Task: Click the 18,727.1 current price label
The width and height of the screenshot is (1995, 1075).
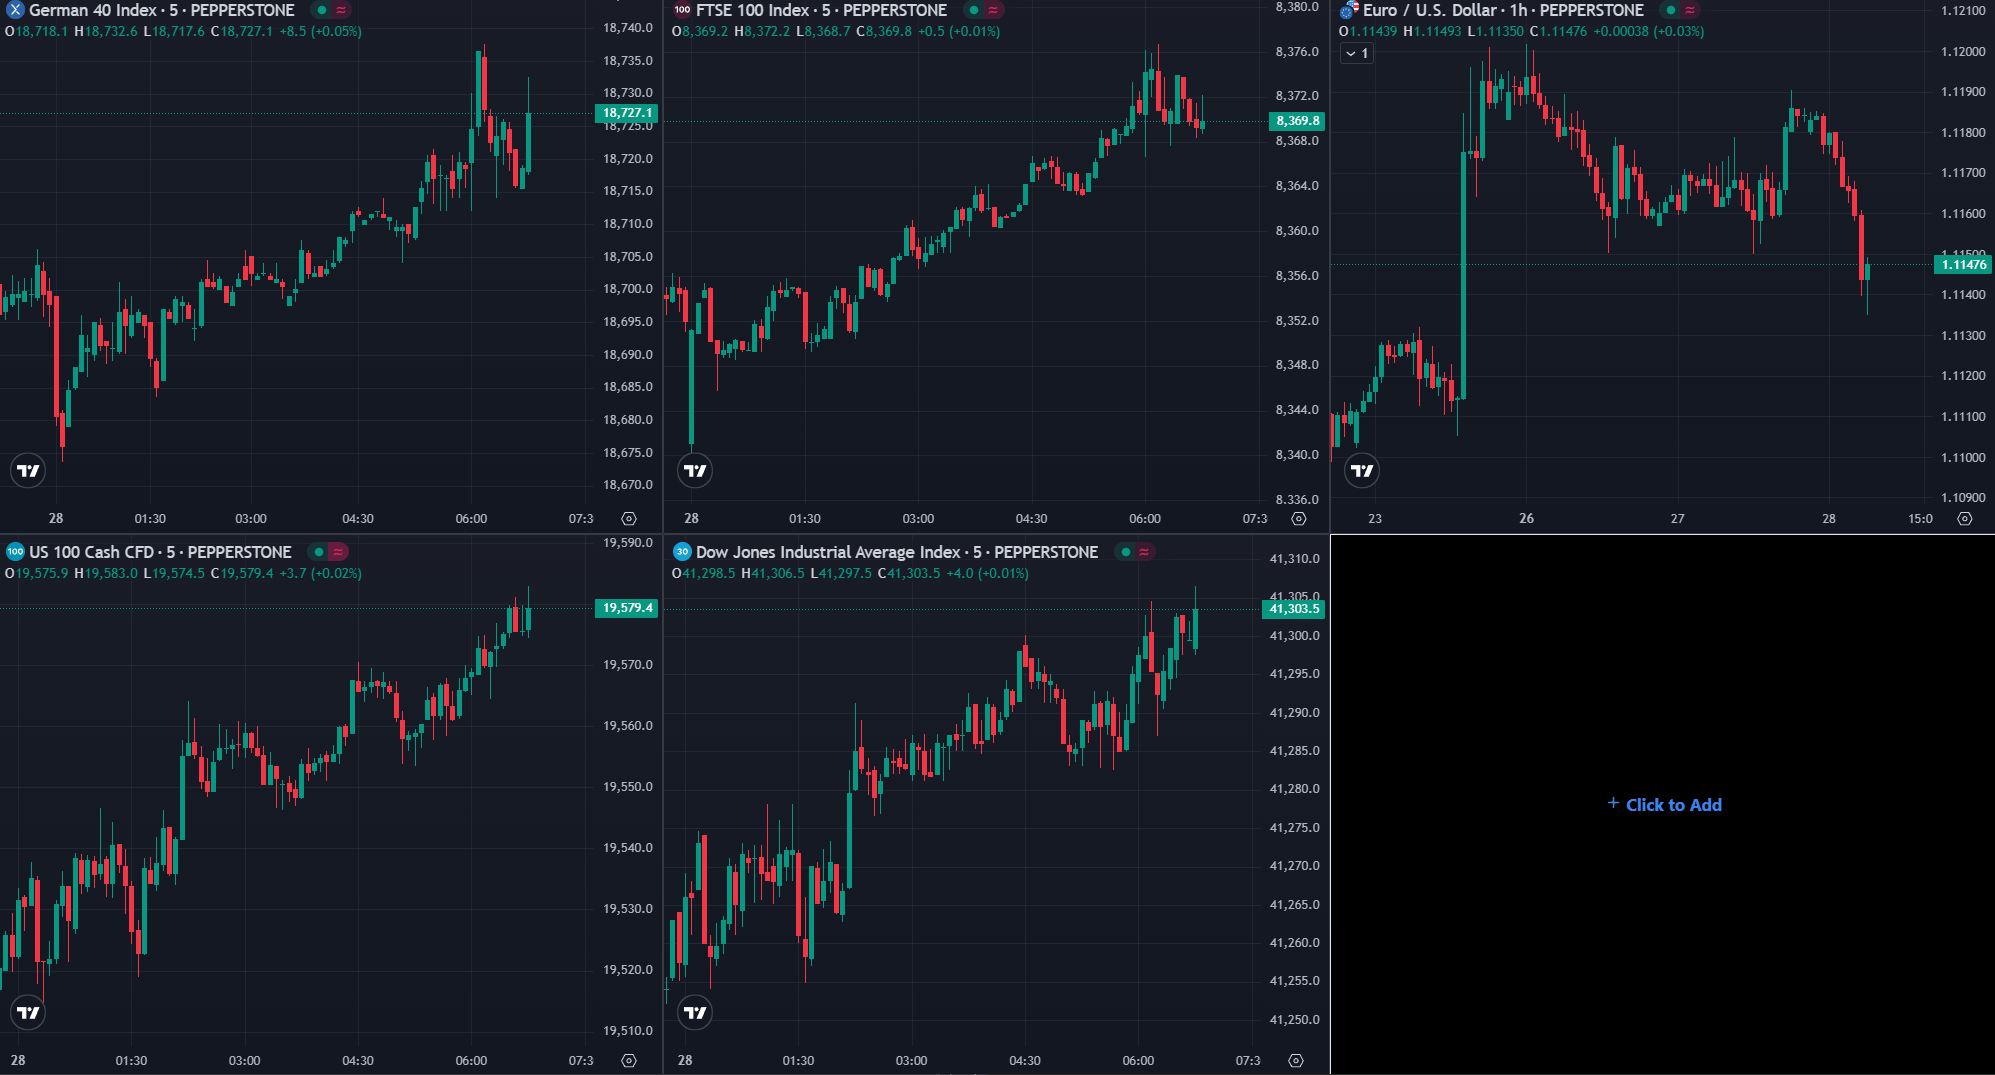Action: [627, 113]
